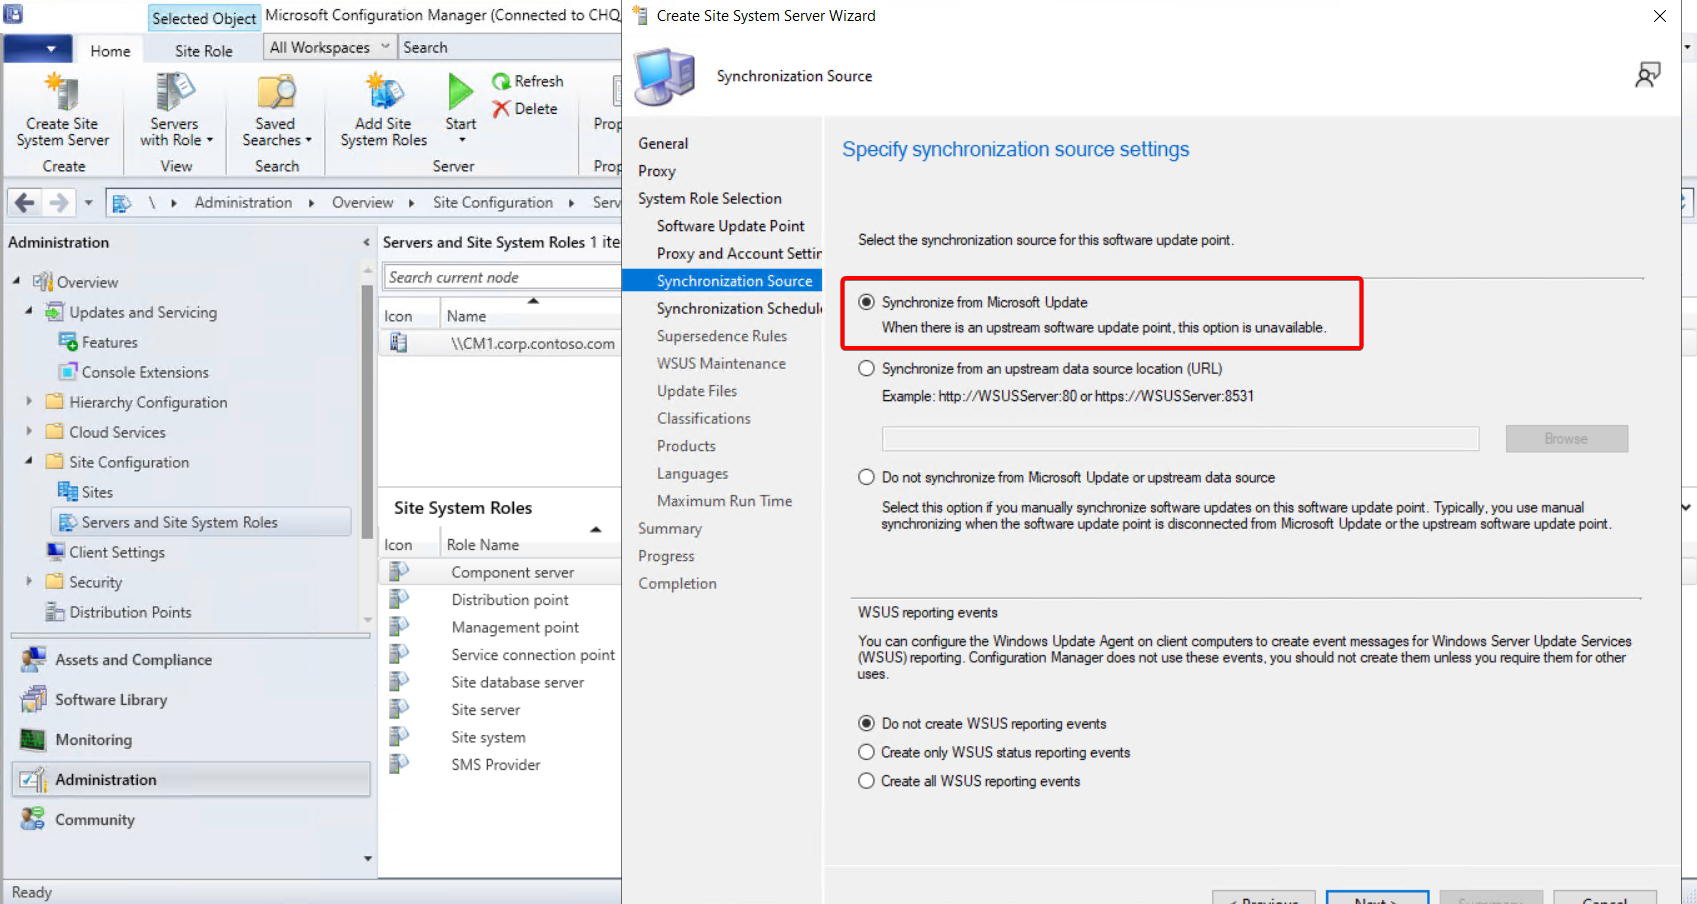Click the Sites icon in the tree
This screenshot has width=1697, height=904.
(x=68, y=492)
